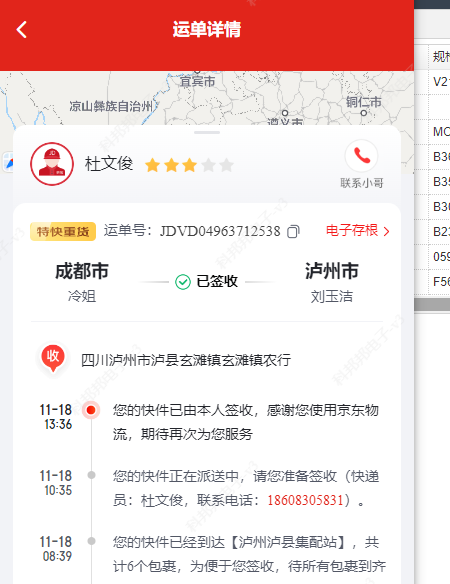Grab the sheet drag handle above courier card
Screen dimensions: 450x584
click(x=207, y=132)
